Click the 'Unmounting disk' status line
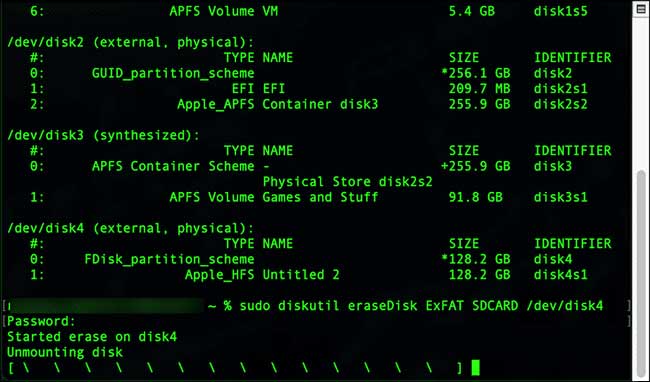650x382 pixels. [65, 352]
